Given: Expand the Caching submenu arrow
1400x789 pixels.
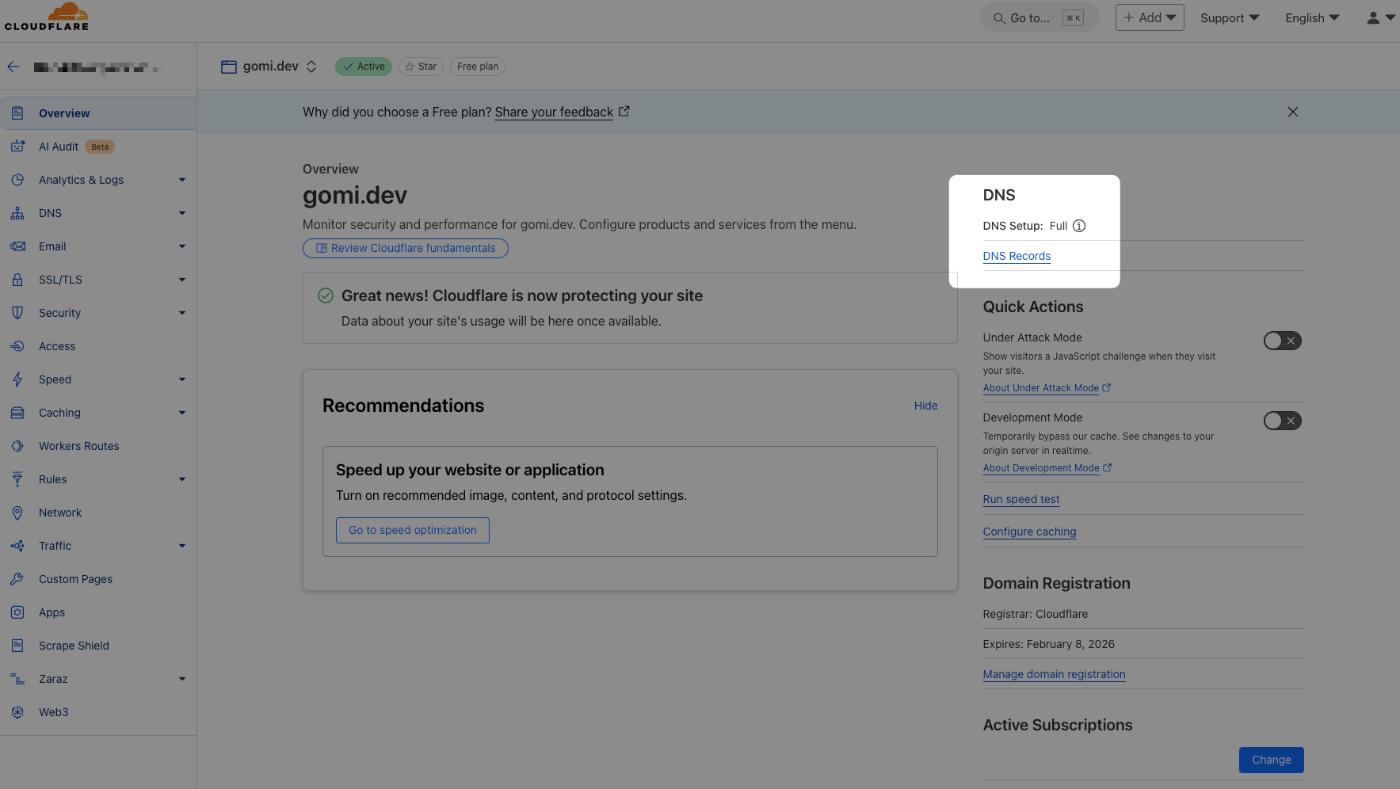Looking at the screenshot, I should click(182, 413).
